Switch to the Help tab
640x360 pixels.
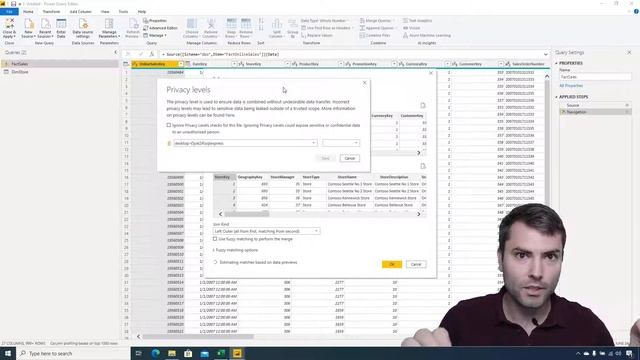142,11
